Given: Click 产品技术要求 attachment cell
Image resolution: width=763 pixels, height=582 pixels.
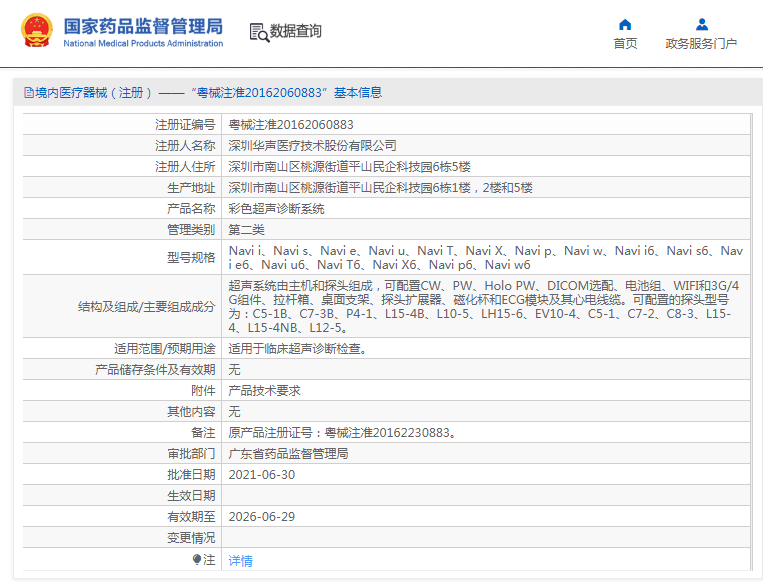Looking at the screenshot, I should tap(486, 390).
